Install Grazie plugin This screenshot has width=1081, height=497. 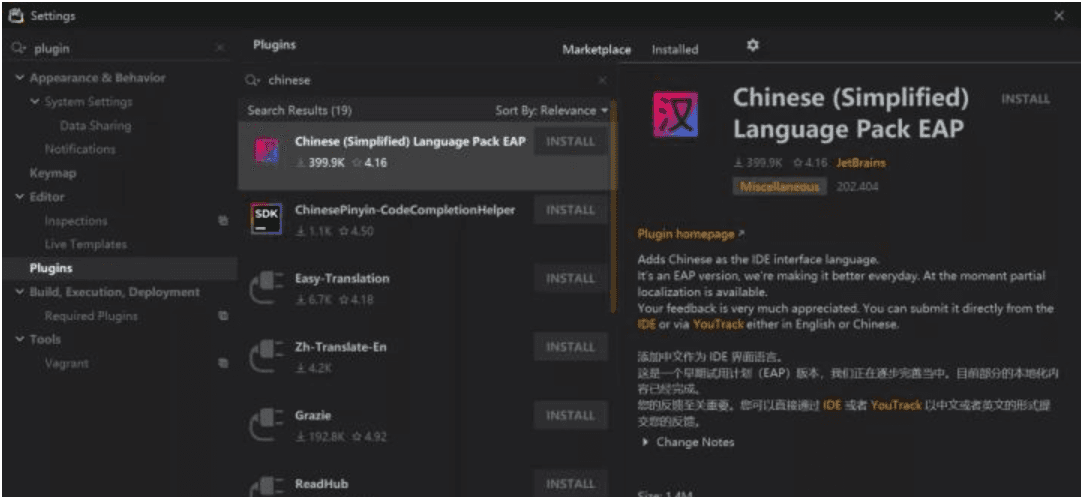click(571, 415)
